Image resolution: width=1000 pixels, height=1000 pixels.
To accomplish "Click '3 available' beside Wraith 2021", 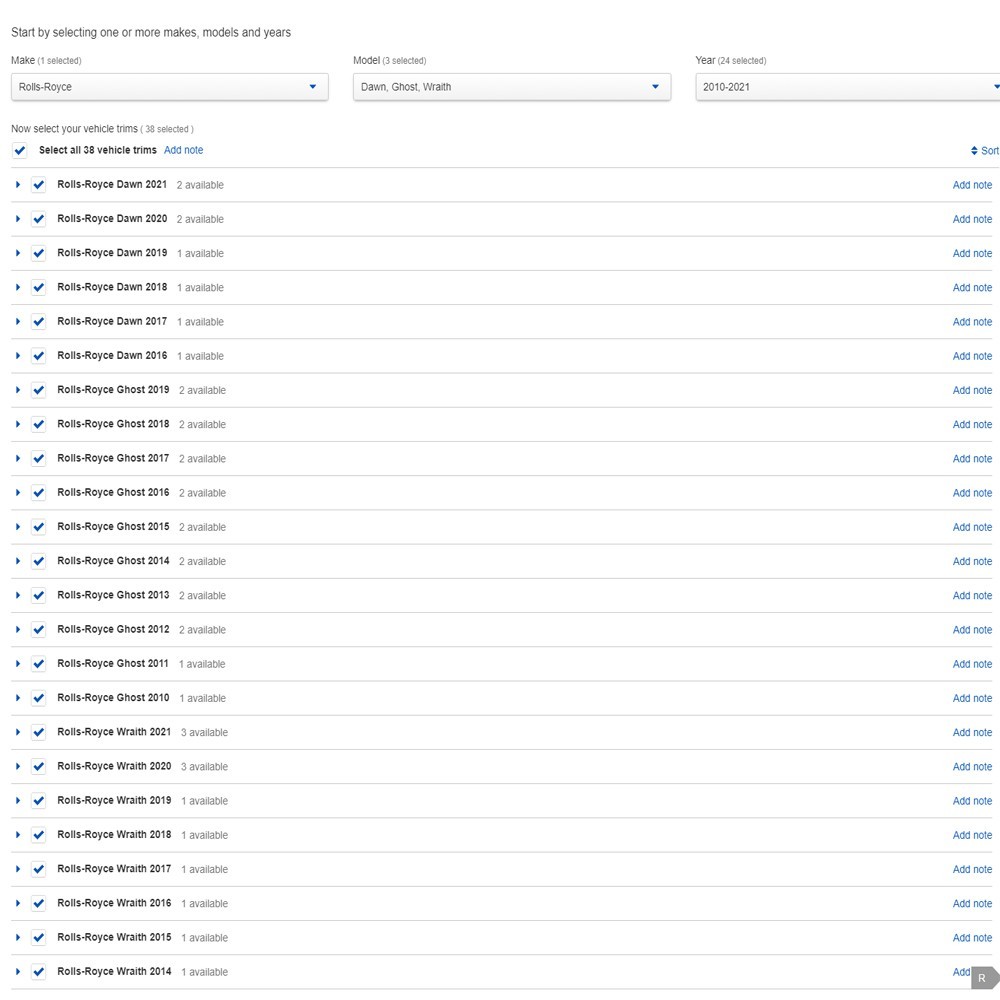I will [x=204, y=733].
